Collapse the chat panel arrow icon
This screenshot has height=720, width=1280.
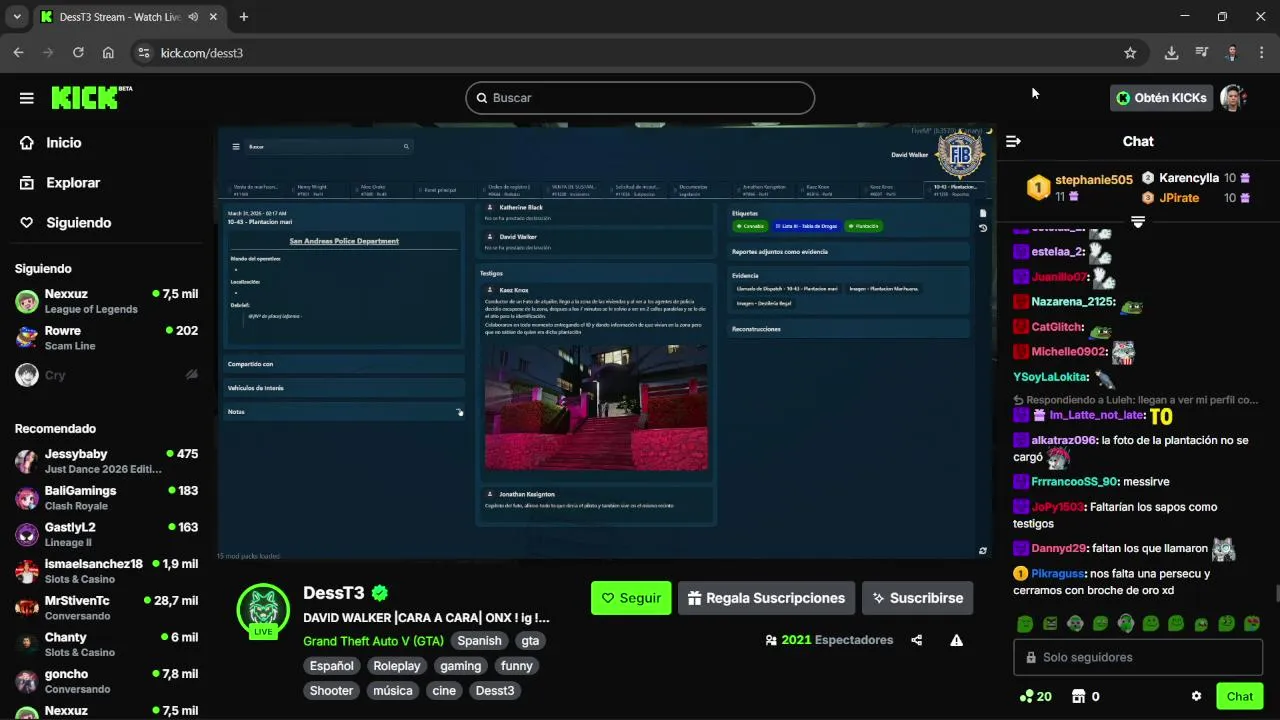coord(1013,141)
